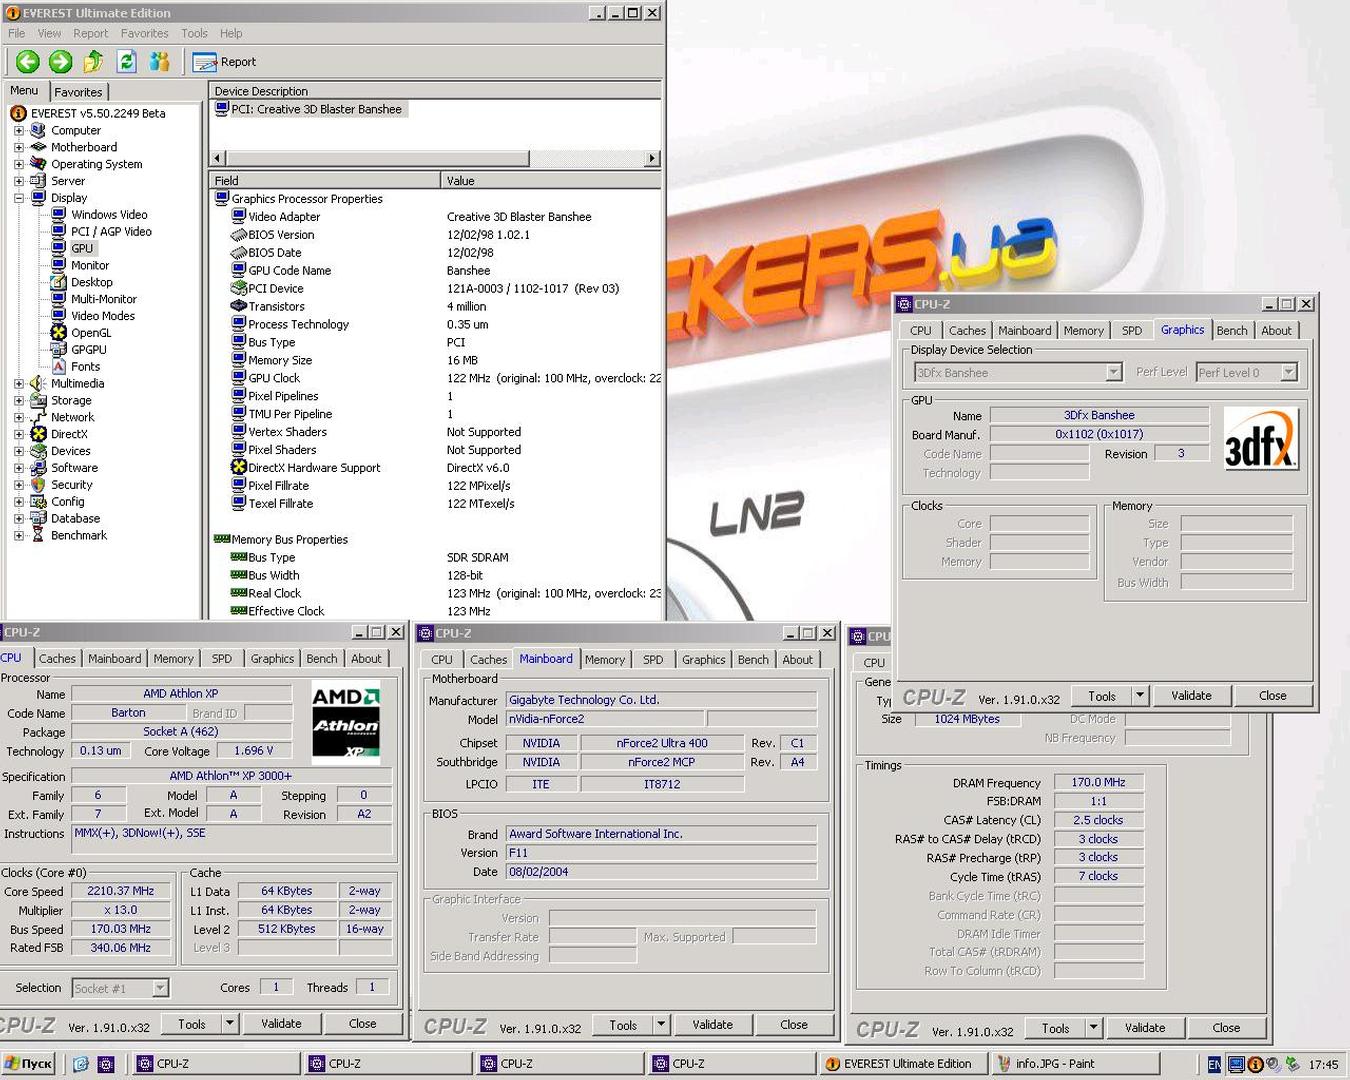Click the Multimedia speaker icon in tree
Image resolution: width=1350 pixels, height=1080 pixels.
38,383
